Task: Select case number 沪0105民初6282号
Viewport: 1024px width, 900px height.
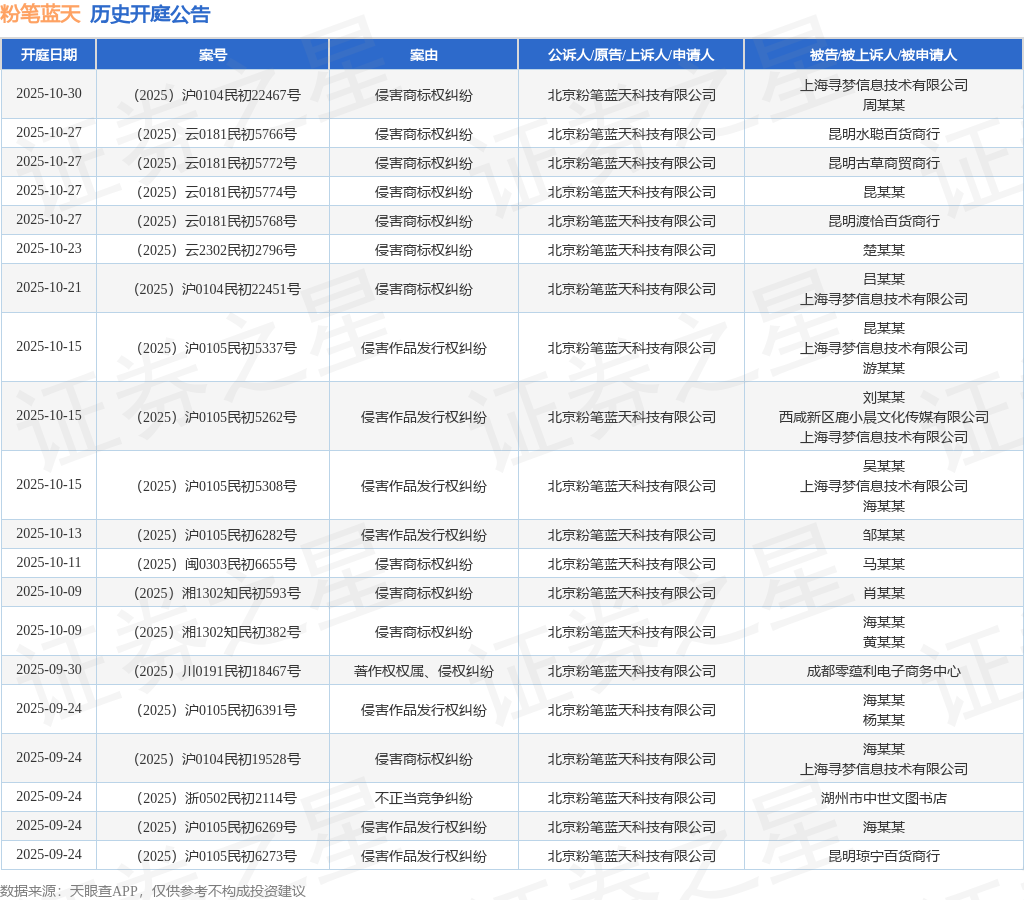Action: (x=217, y=535)
